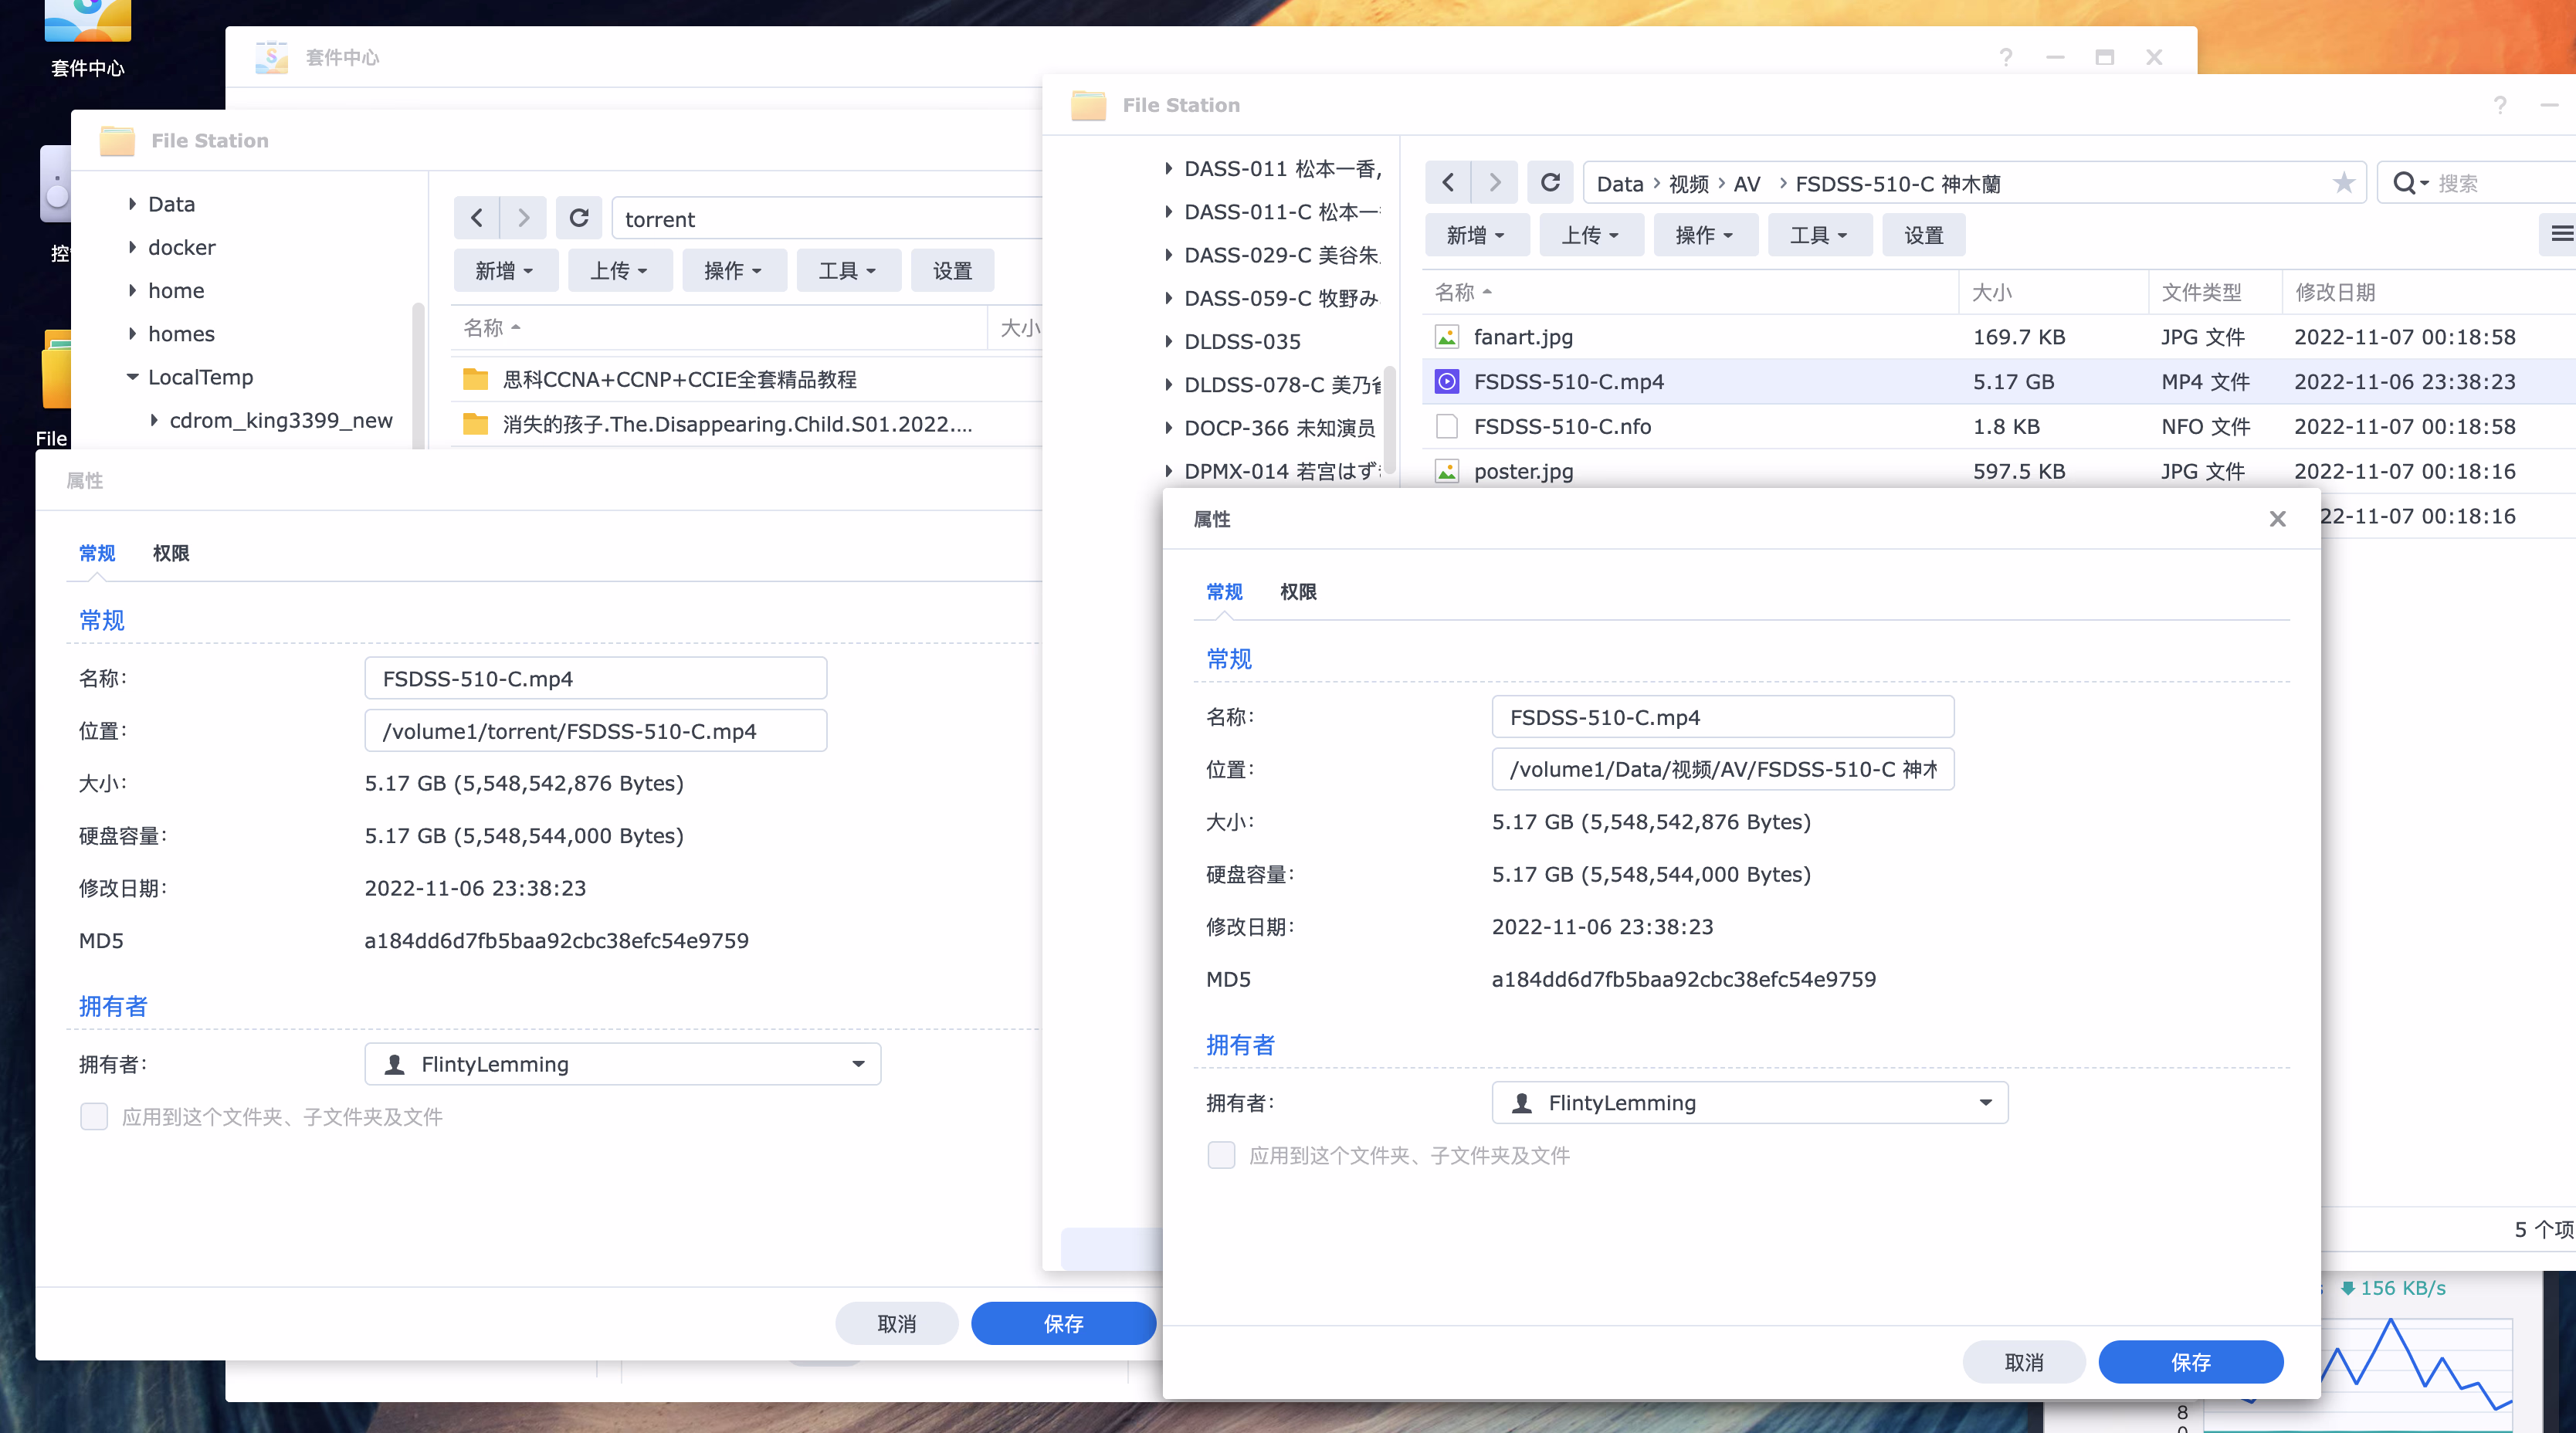
Task: Collapse the LocalTemp tree folder
Action: tap(132, 377)
